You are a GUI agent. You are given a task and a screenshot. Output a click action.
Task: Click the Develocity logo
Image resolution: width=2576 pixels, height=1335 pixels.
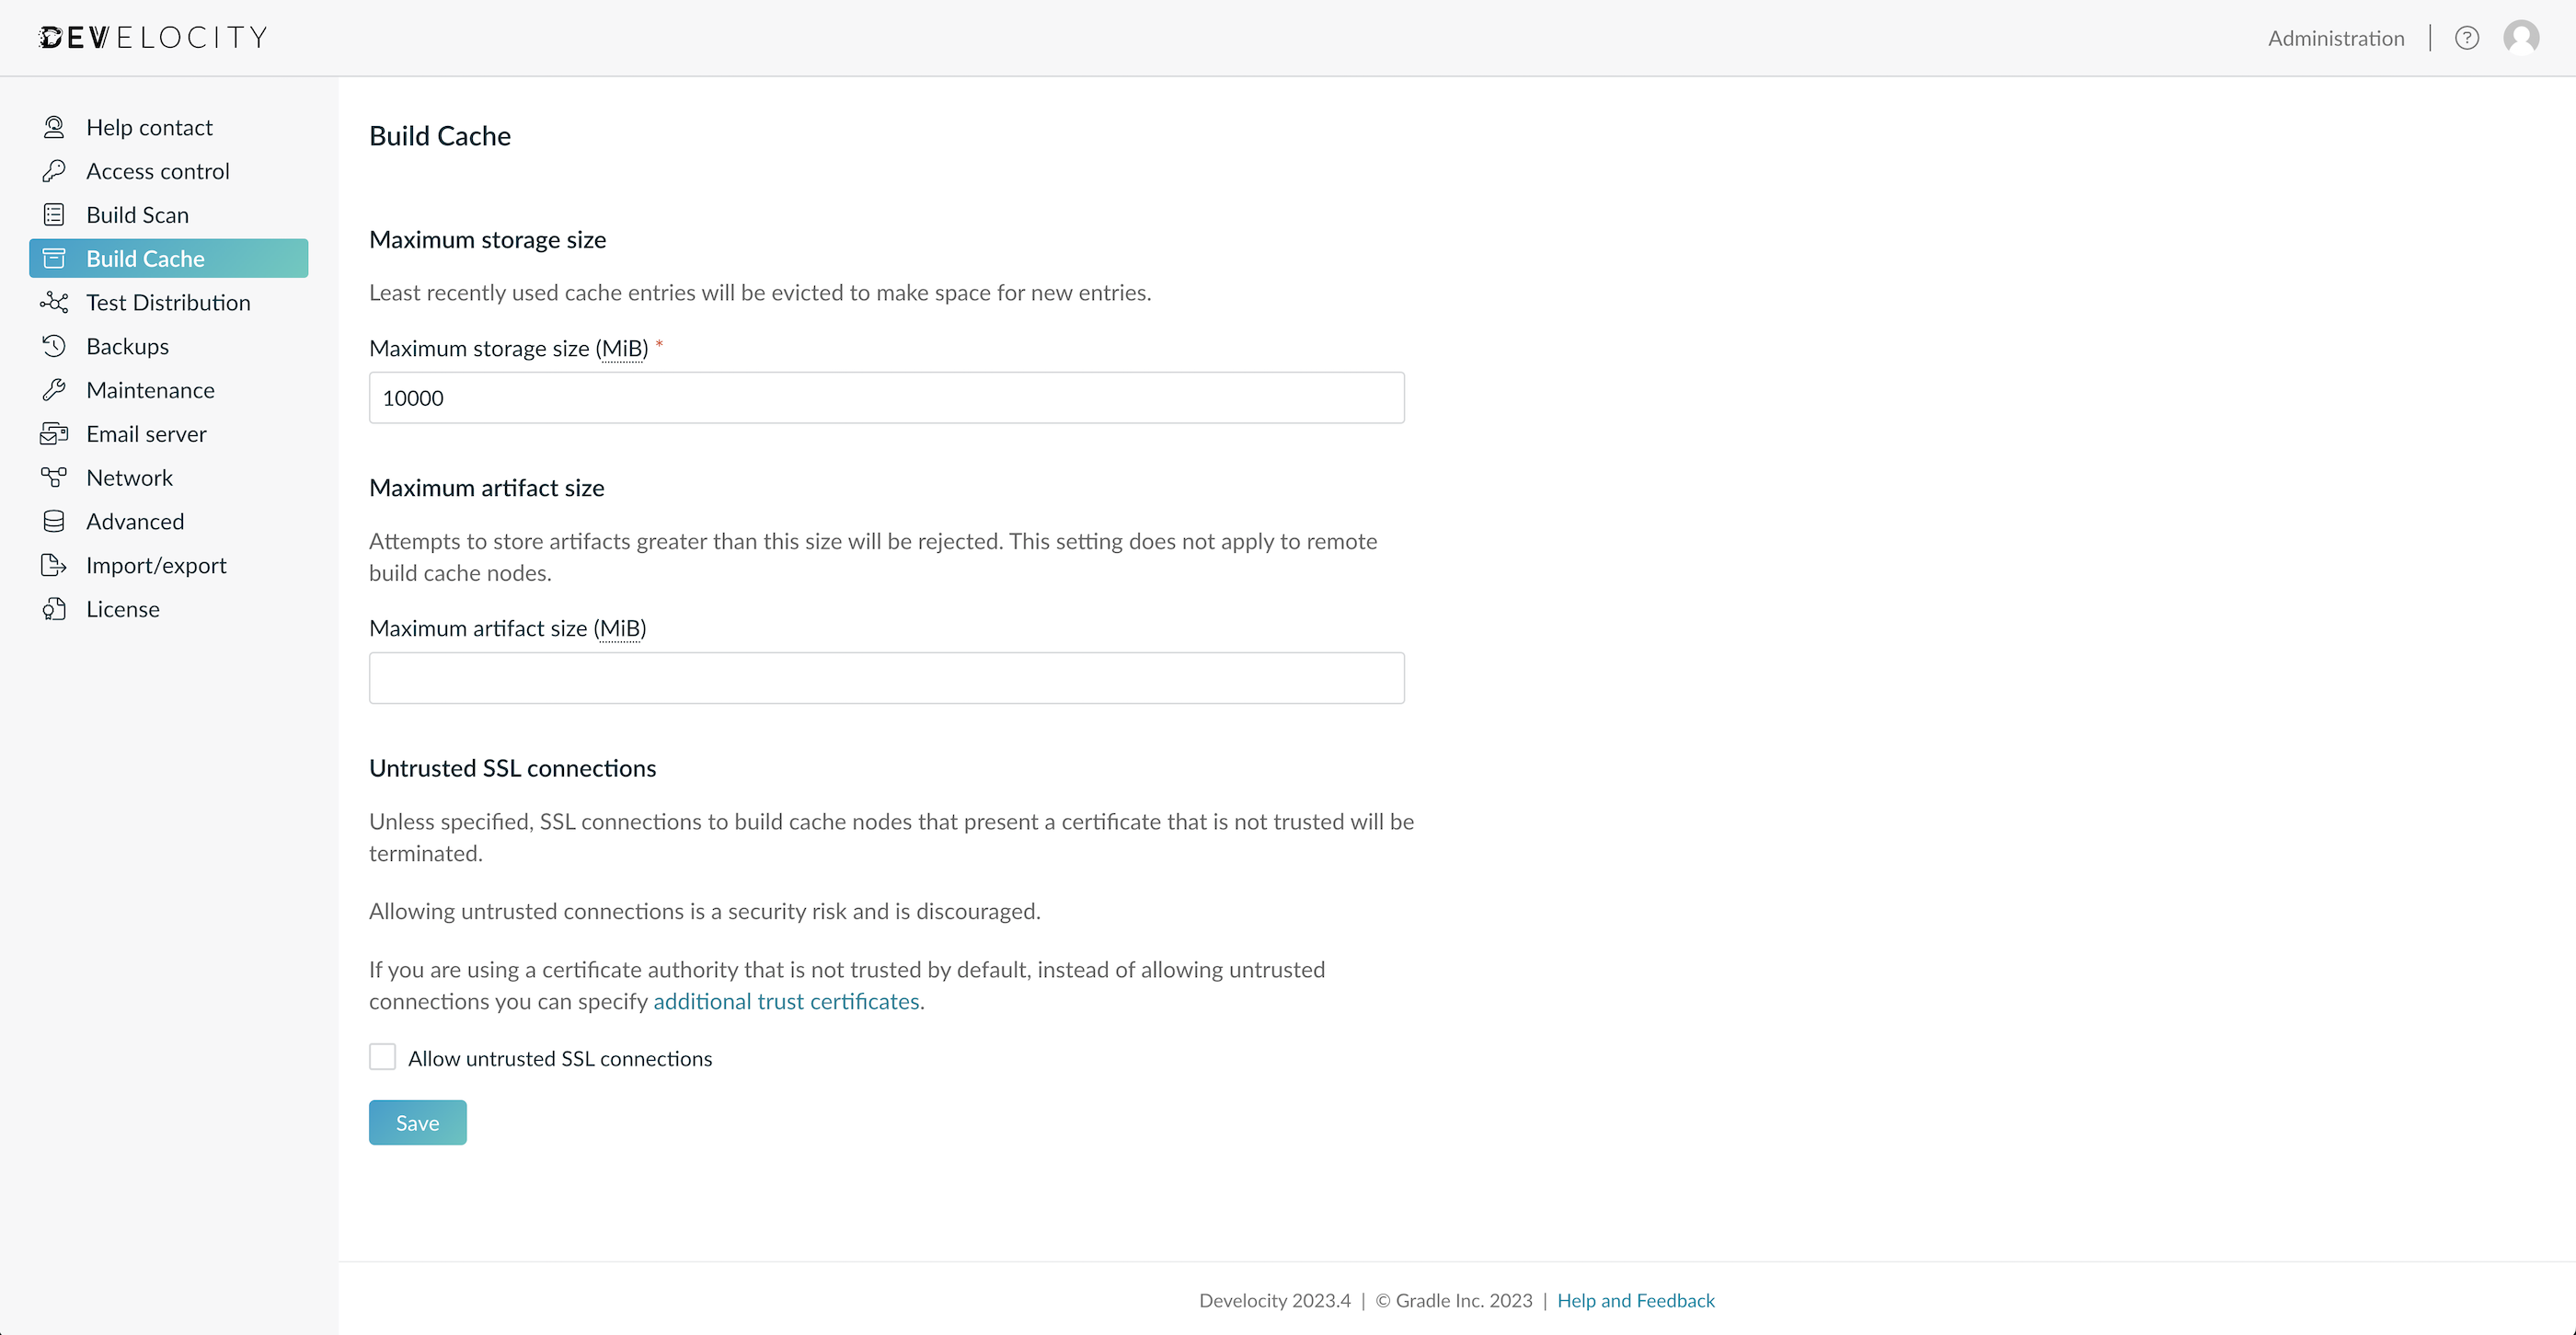pos(152,37)
